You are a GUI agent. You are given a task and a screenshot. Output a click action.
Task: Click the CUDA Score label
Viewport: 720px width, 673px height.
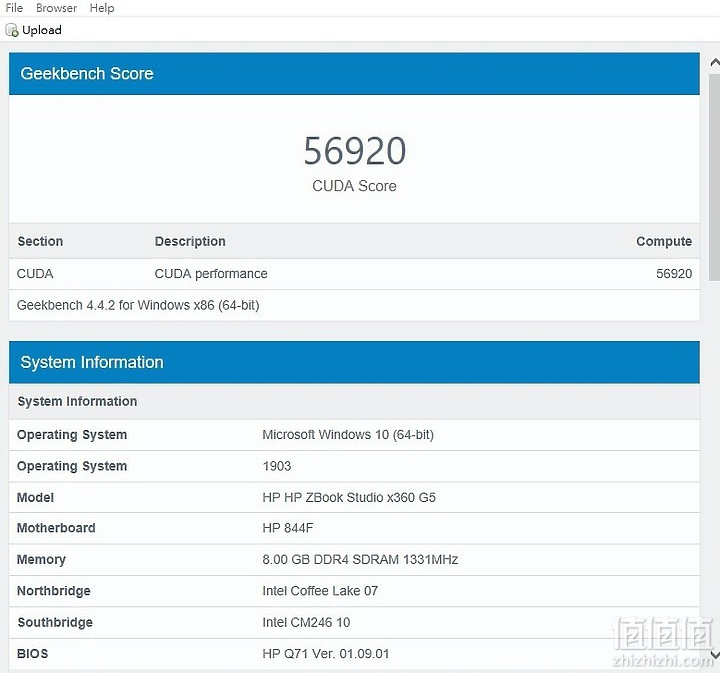click(x=354, y=186)
